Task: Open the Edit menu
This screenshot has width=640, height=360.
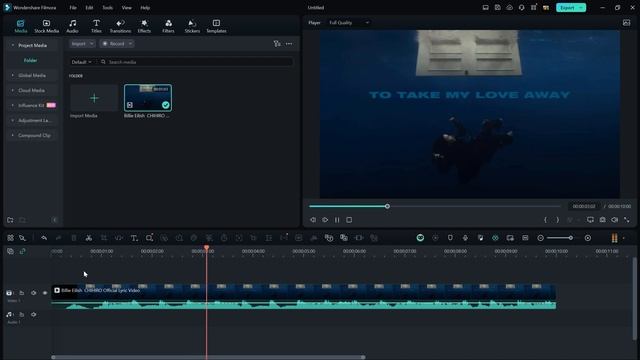Action: (89, 7)
